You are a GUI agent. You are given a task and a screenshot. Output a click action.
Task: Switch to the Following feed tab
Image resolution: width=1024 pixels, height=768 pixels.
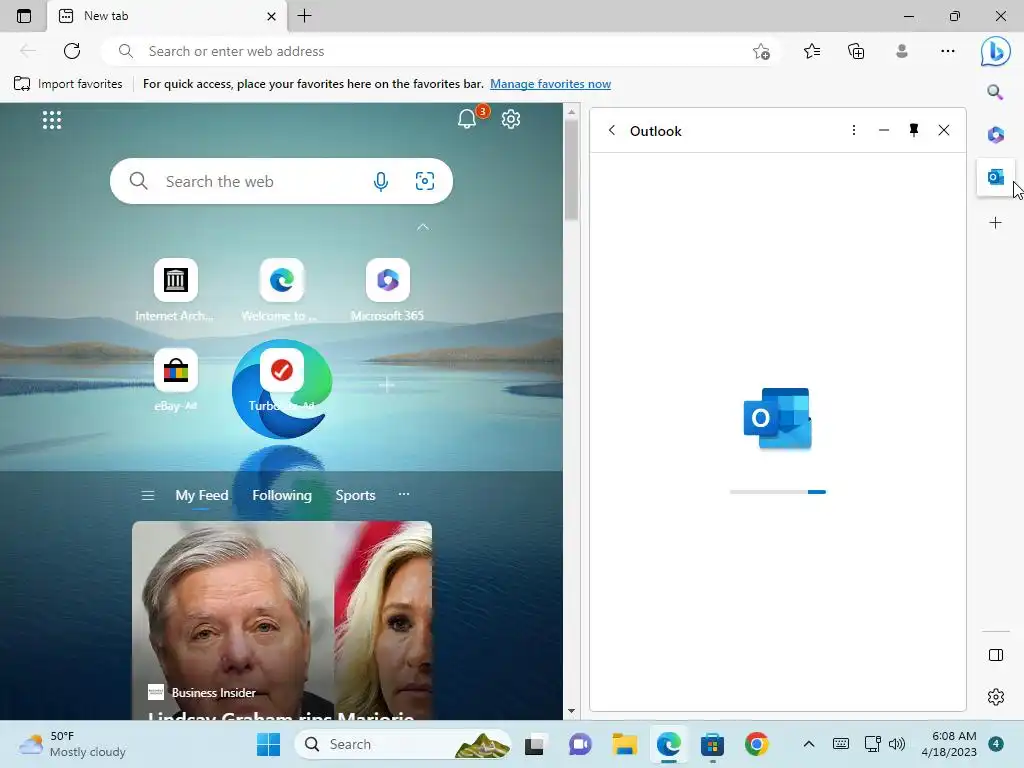(x=282, y=495)
